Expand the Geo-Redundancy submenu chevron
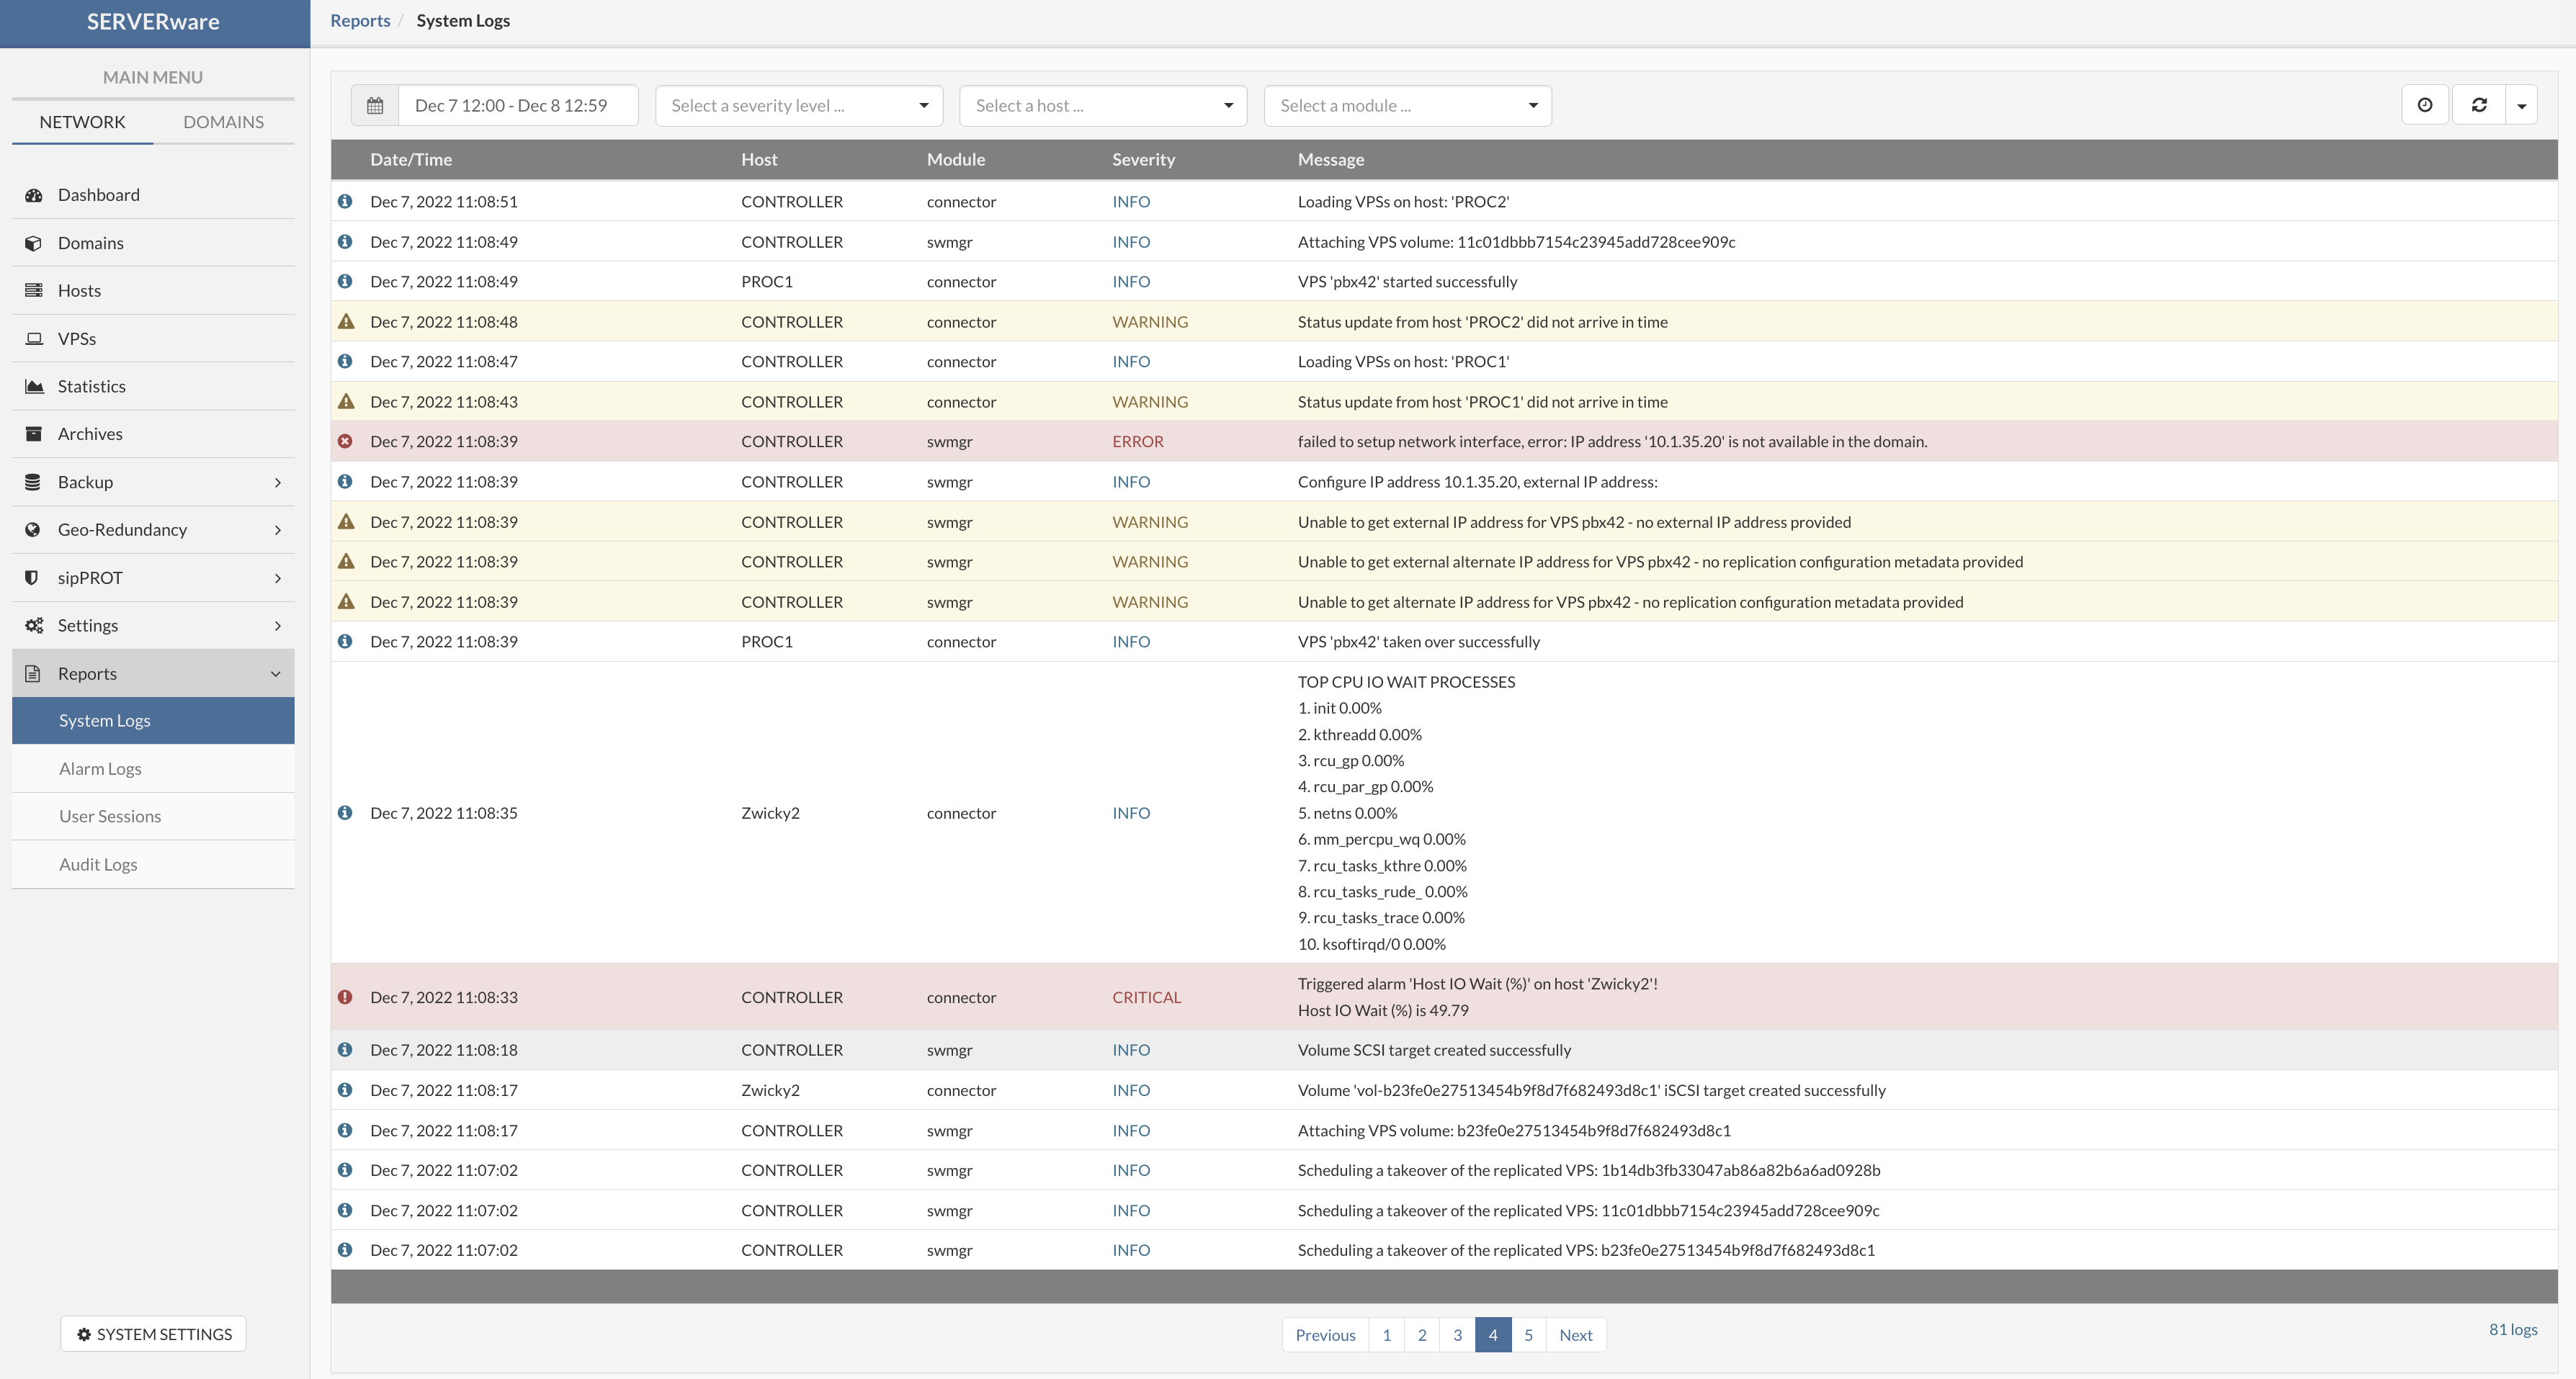Viewport: 2576px width, 1379px height. (x=277, y=530)
